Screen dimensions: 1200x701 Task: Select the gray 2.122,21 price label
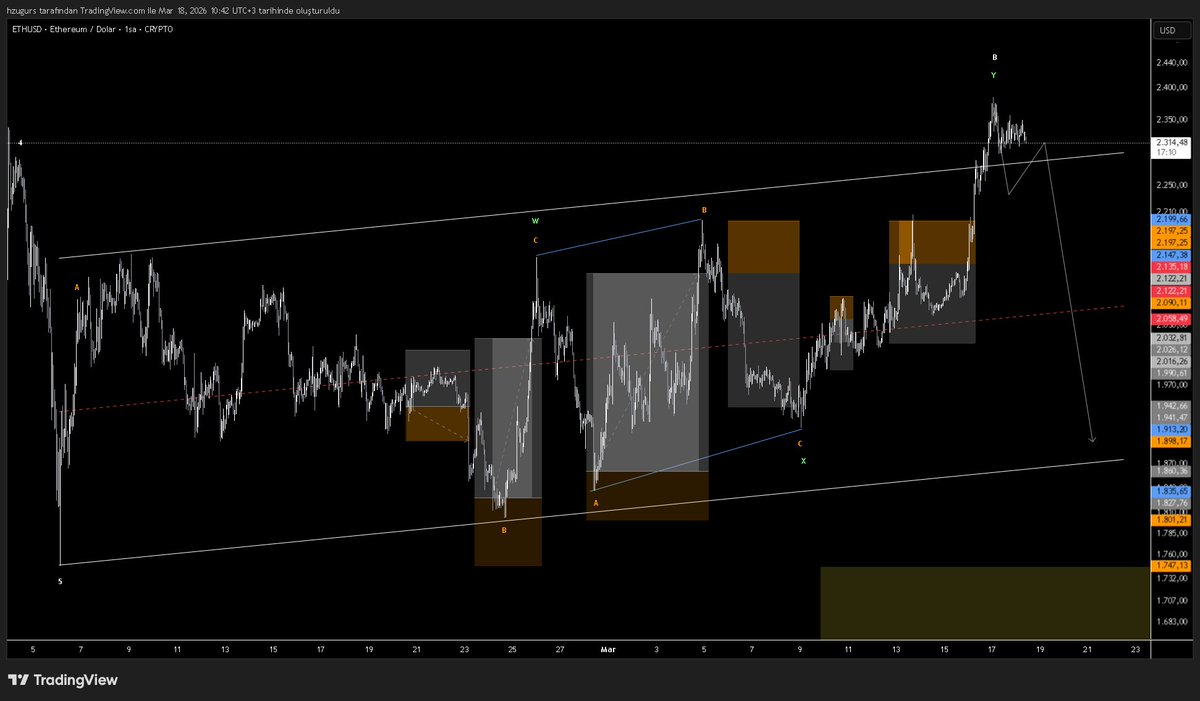click(x=1171, y=279)
